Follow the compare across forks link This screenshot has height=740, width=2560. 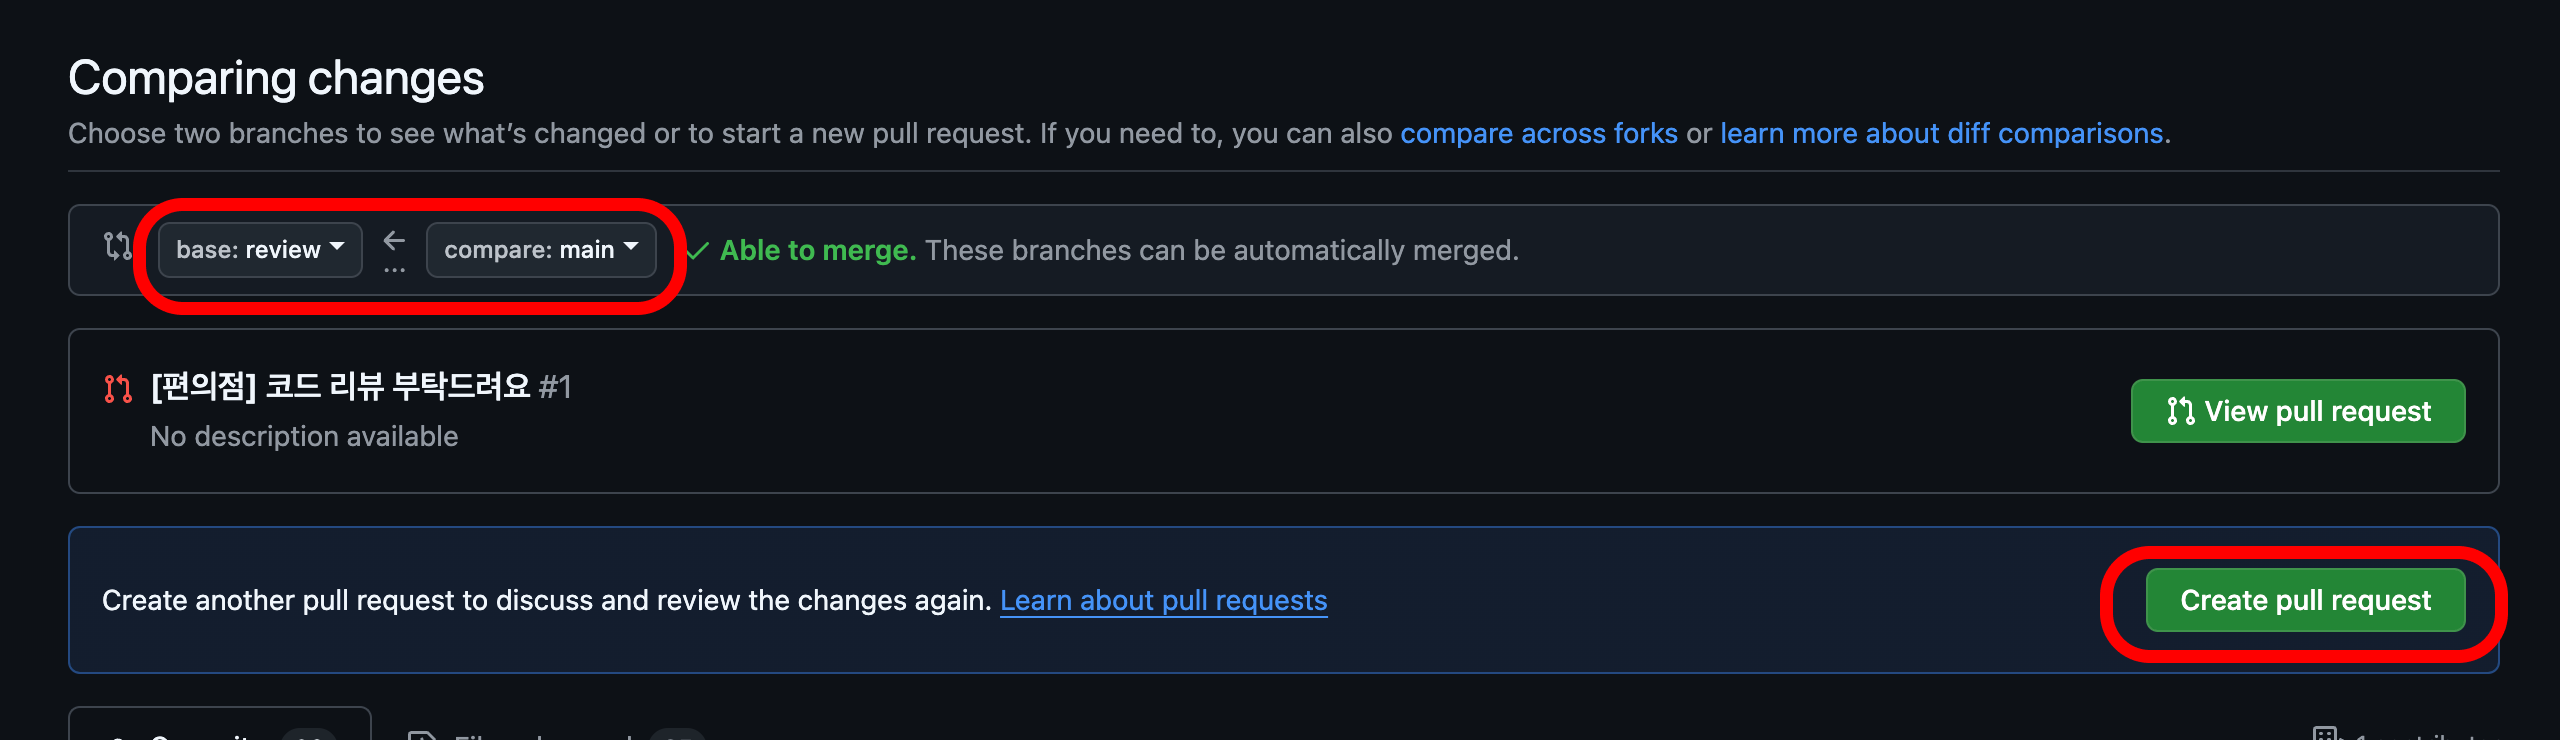point(1538,133)
